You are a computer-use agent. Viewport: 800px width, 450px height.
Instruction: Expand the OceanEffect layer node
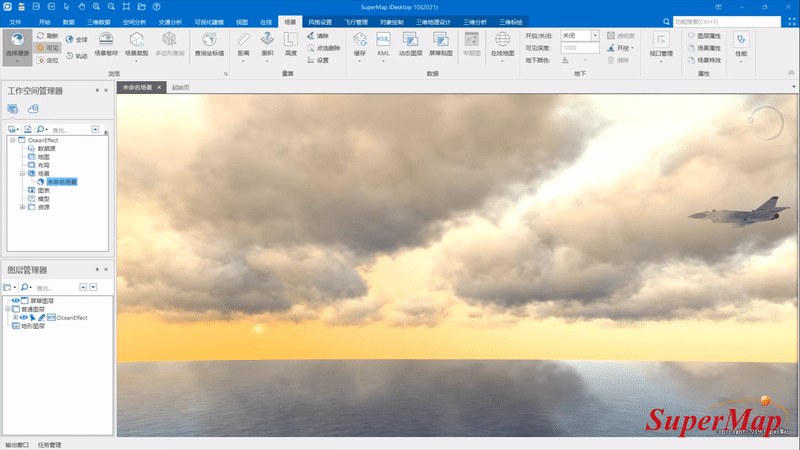15,317
